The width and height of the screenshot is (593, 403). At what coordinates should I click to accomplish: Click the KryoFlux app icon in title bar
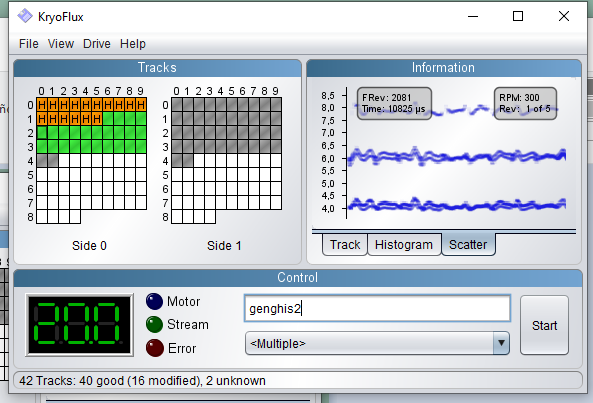[25, 16]
